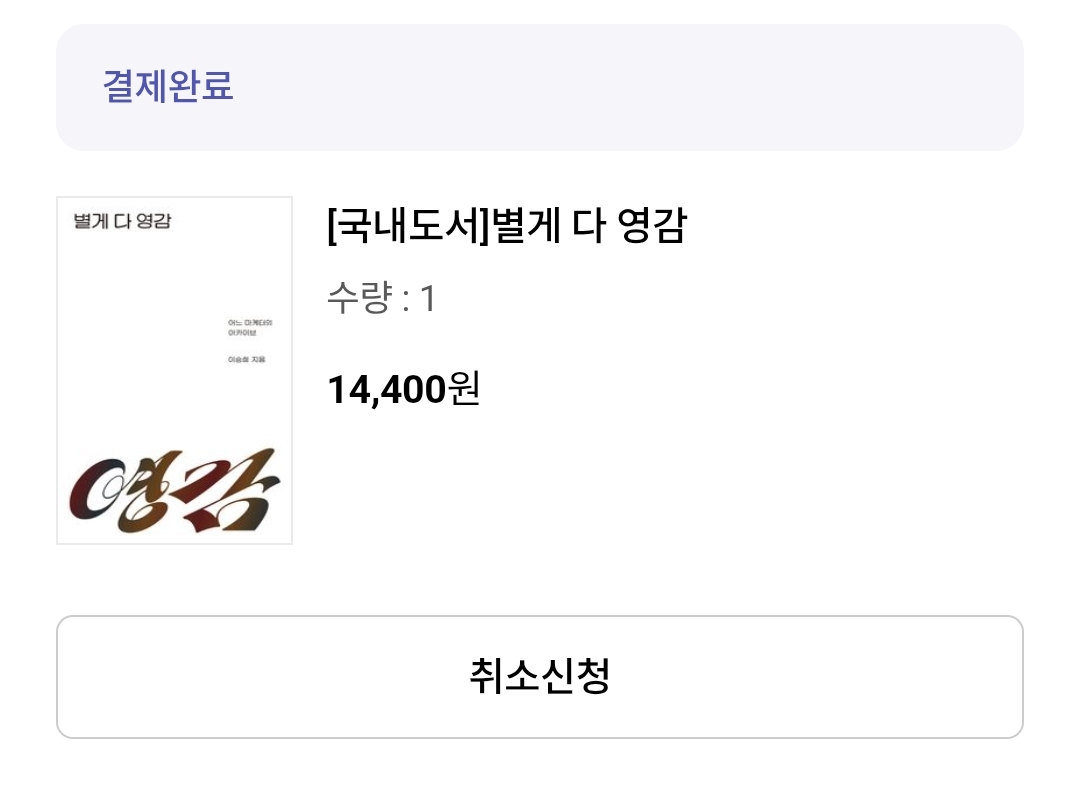Viewport: 1076px width, 792px height.
Task: Select the 수량 : 1 quantity line
Action: pyautogui.click(x=381, y=298)
